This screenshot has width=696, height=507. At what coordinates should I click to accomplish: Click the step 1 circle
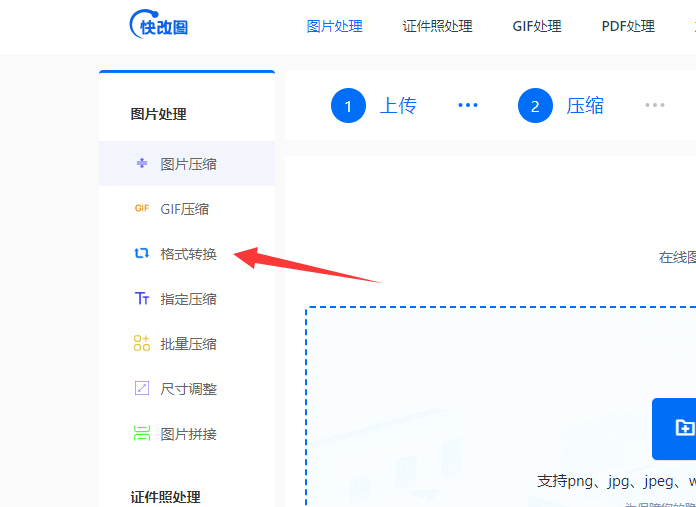[348, 106]
